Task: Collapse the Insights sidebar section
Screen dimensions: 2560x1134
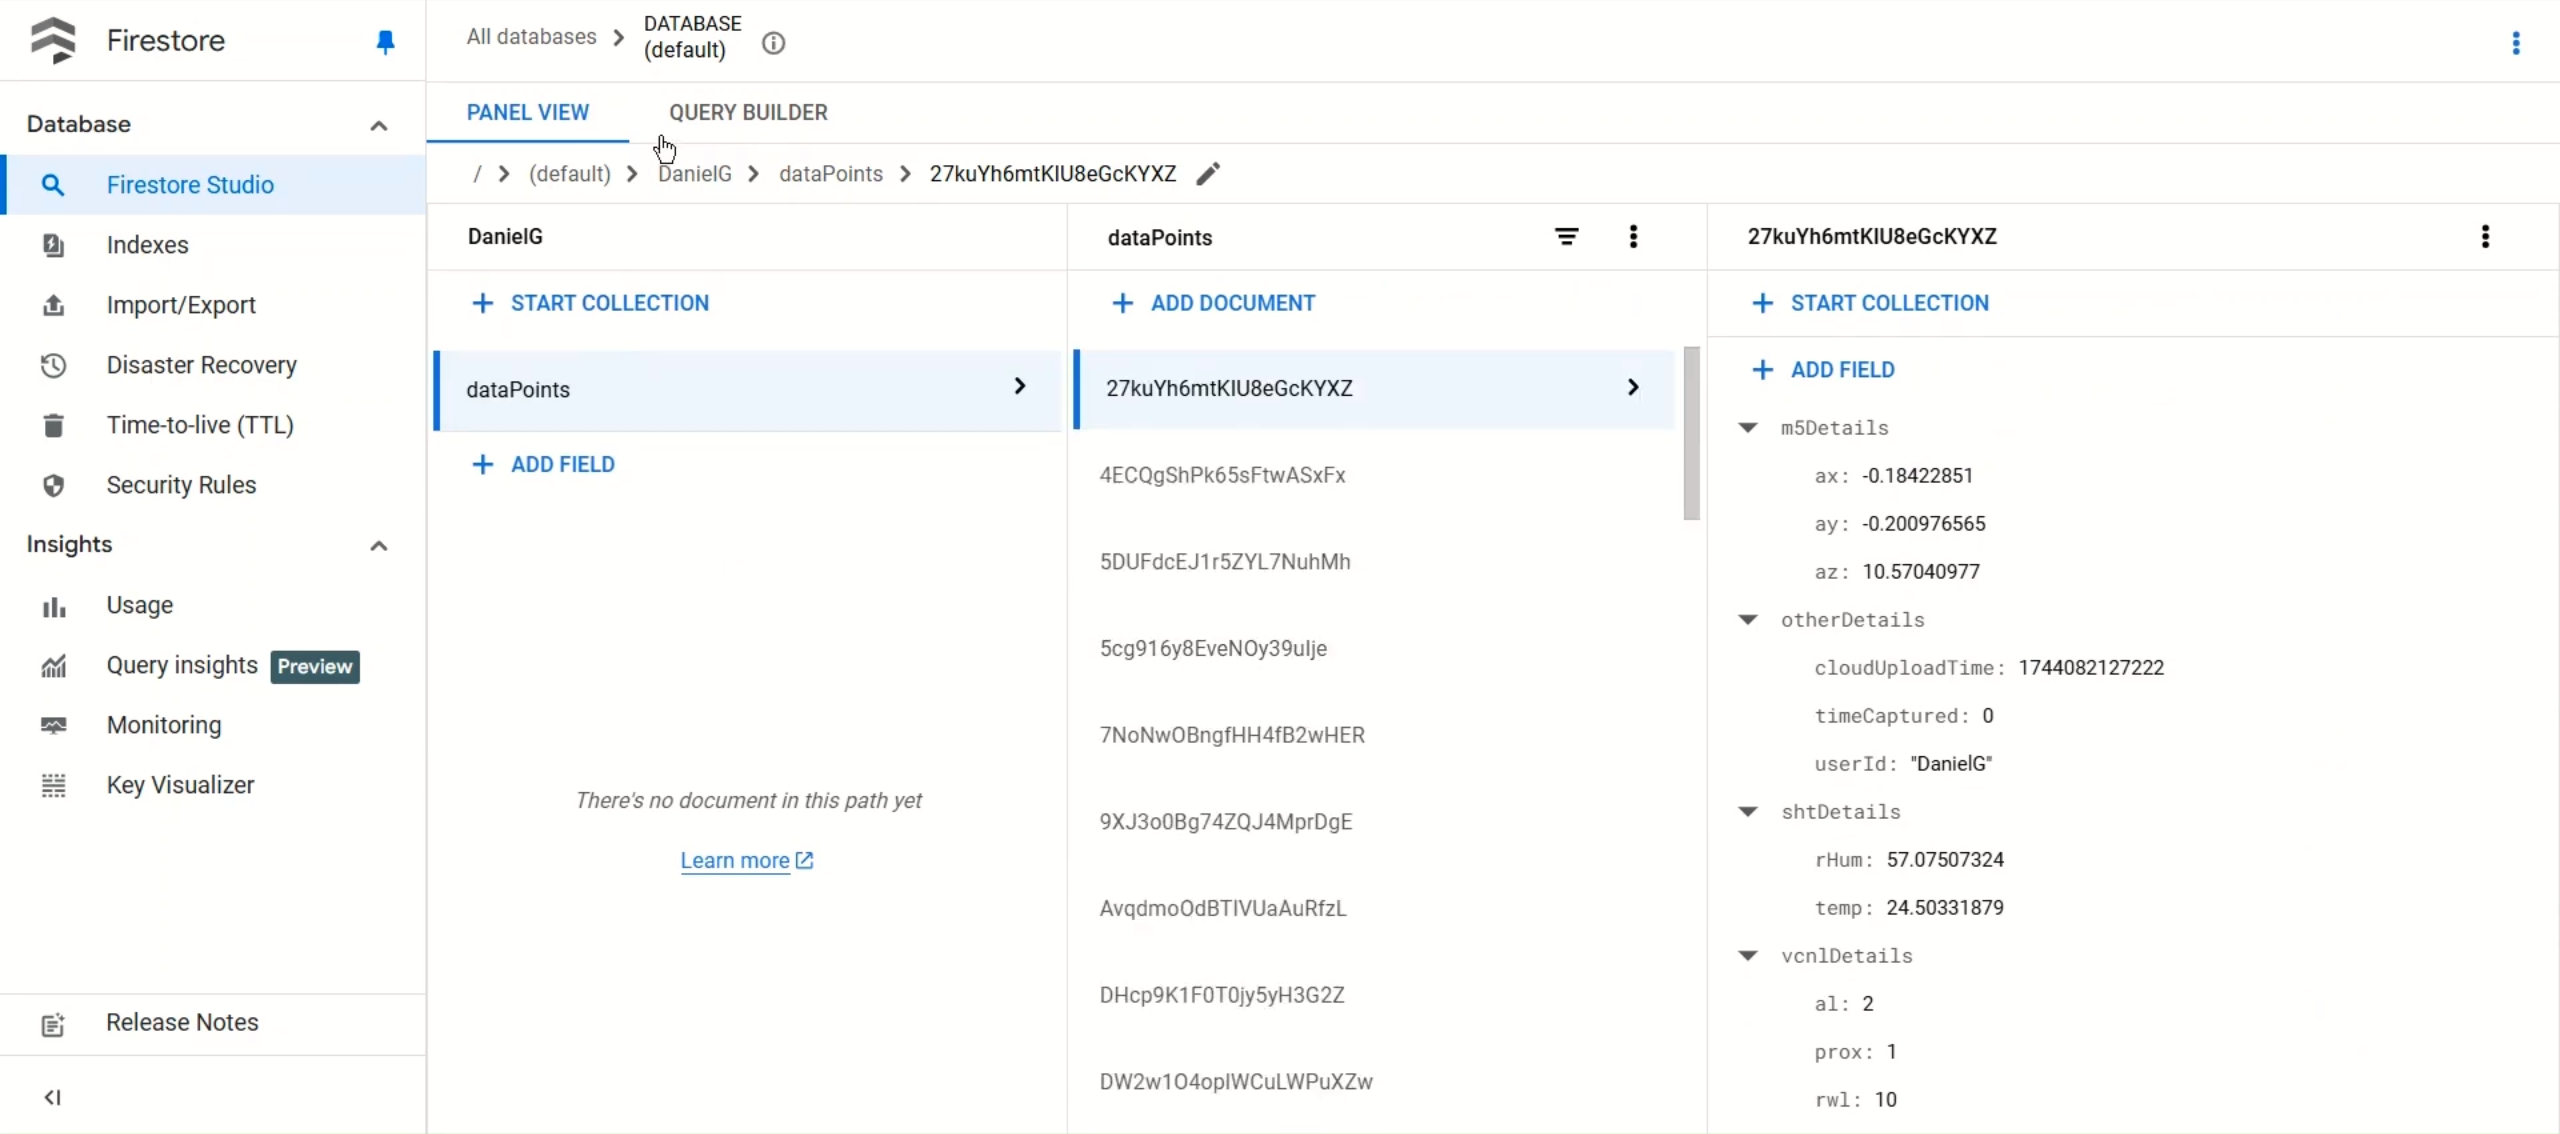Action: click(x=378, y=545)
